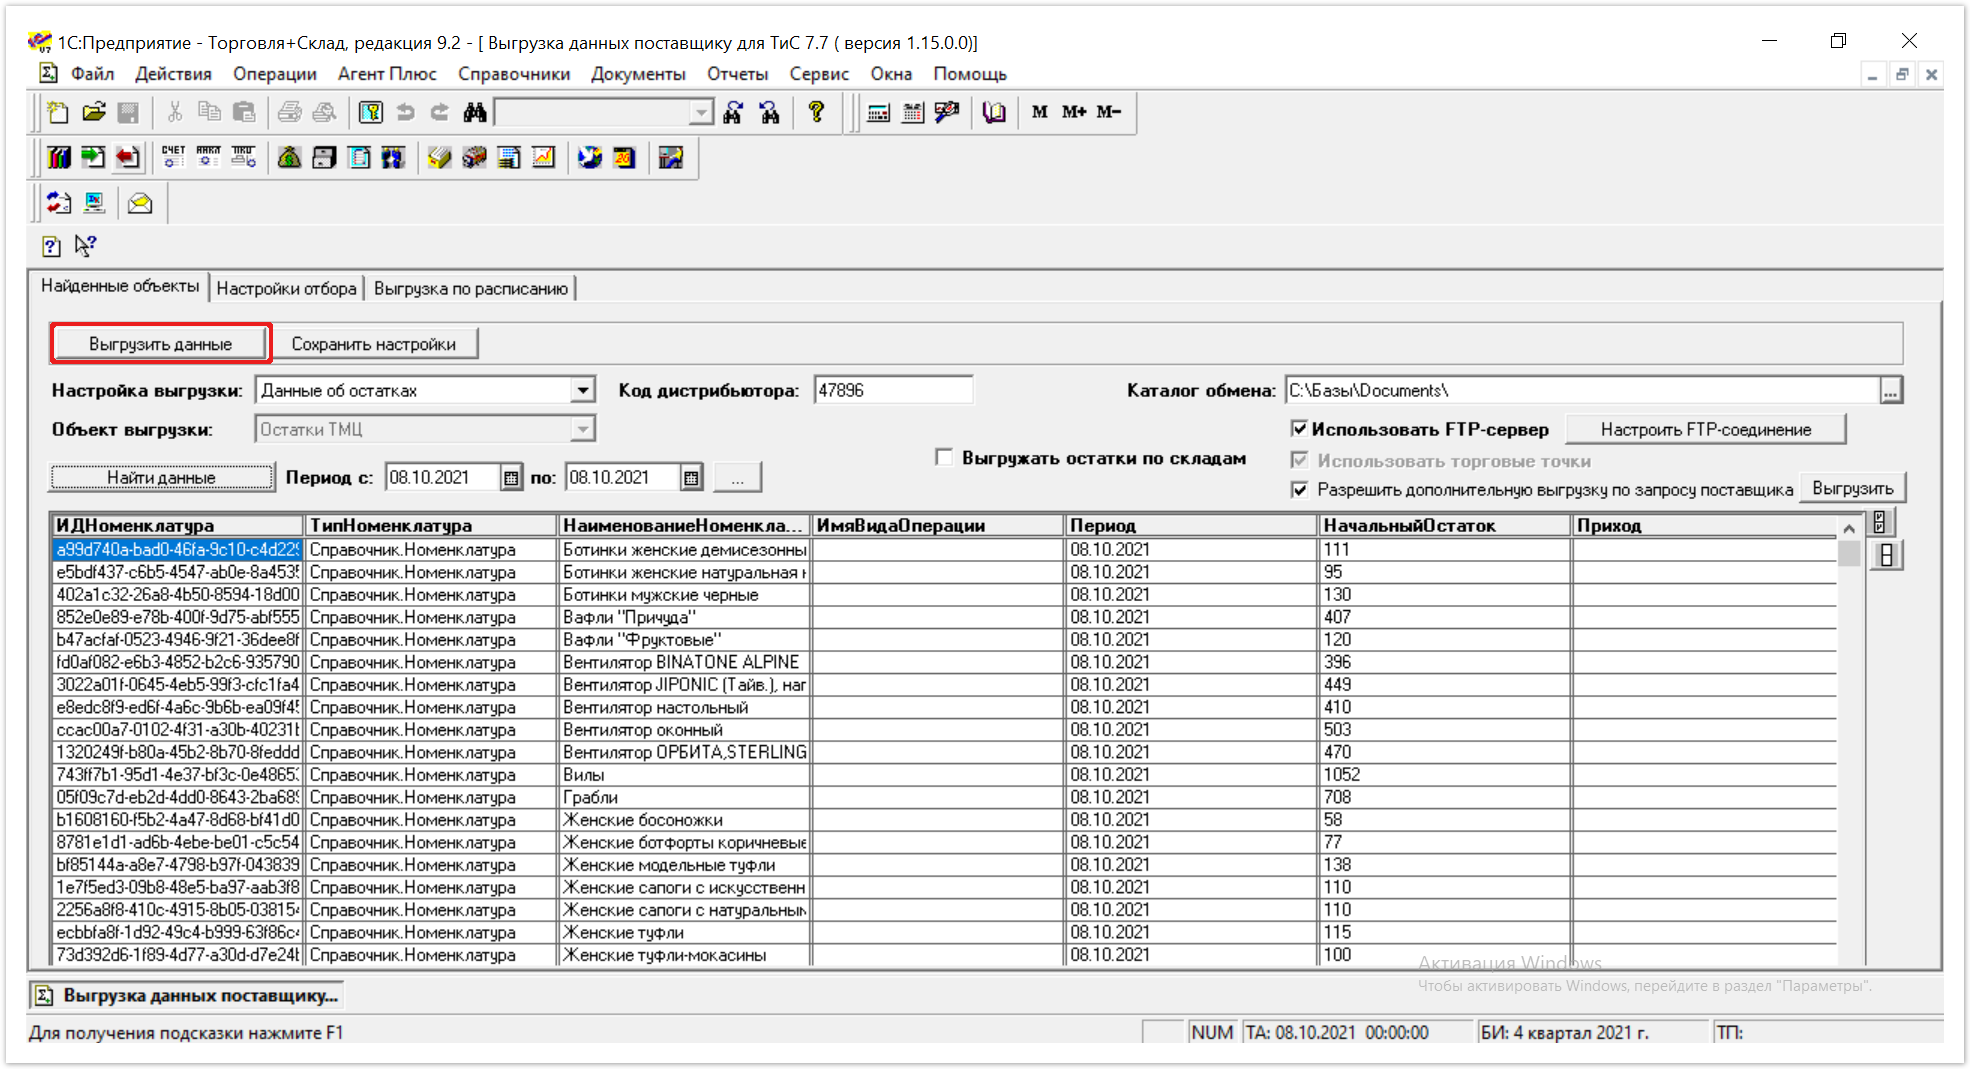Click into 'Код дистрибьютора' field

click(893, 390)
